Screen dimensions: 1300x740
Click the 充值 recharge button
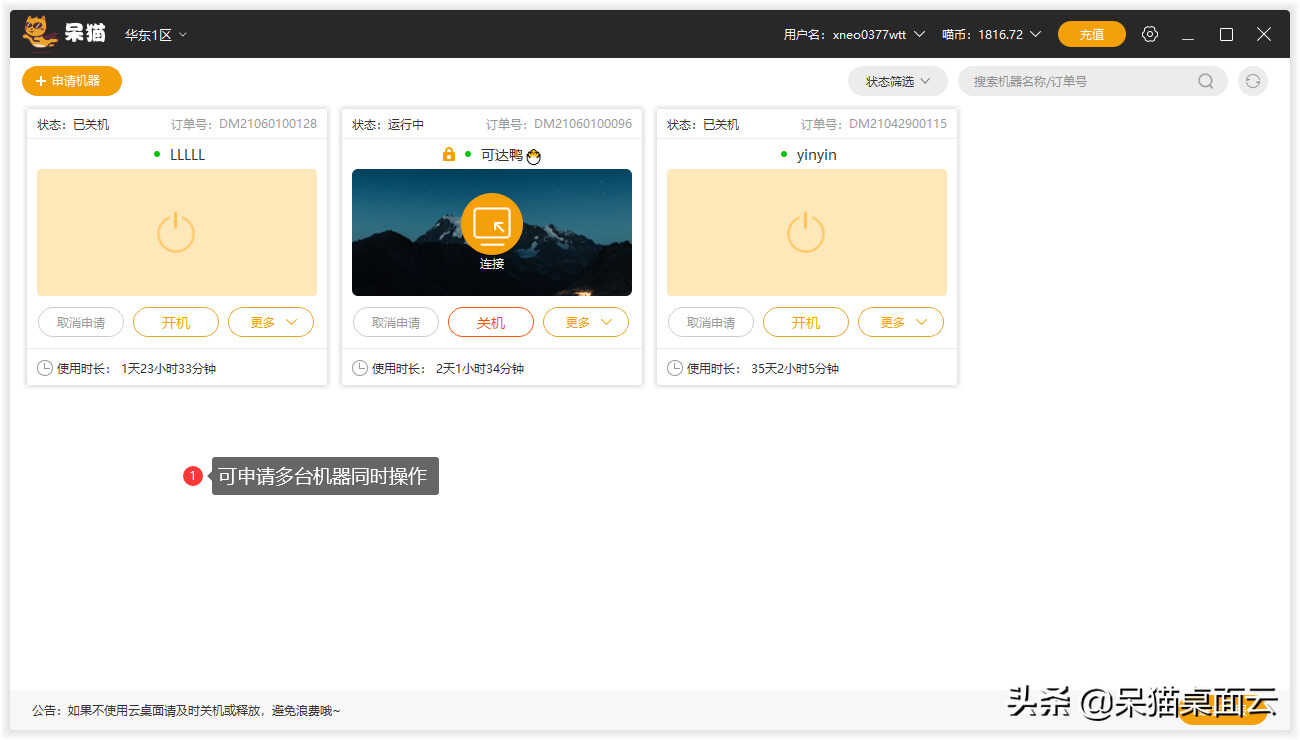(1092, 34)
